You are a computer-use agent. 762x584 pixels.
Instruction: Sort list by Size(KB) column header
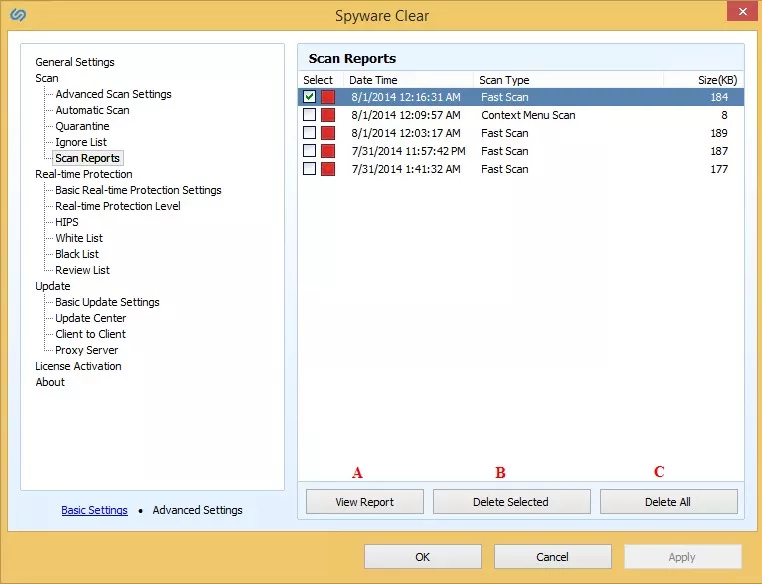tap(716, 80)
